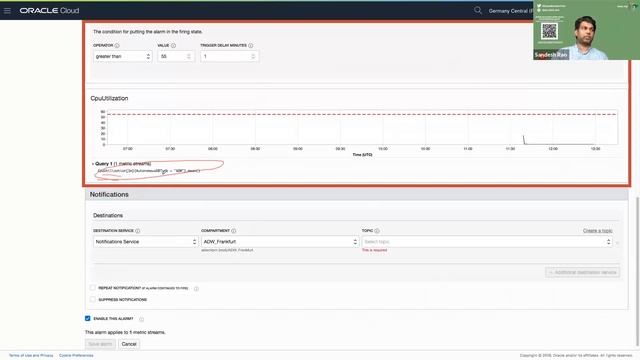This screenshot has width=640, height=360.
Task: Open the 'Select topic' dropdown
Action: [x=487, y=242]
